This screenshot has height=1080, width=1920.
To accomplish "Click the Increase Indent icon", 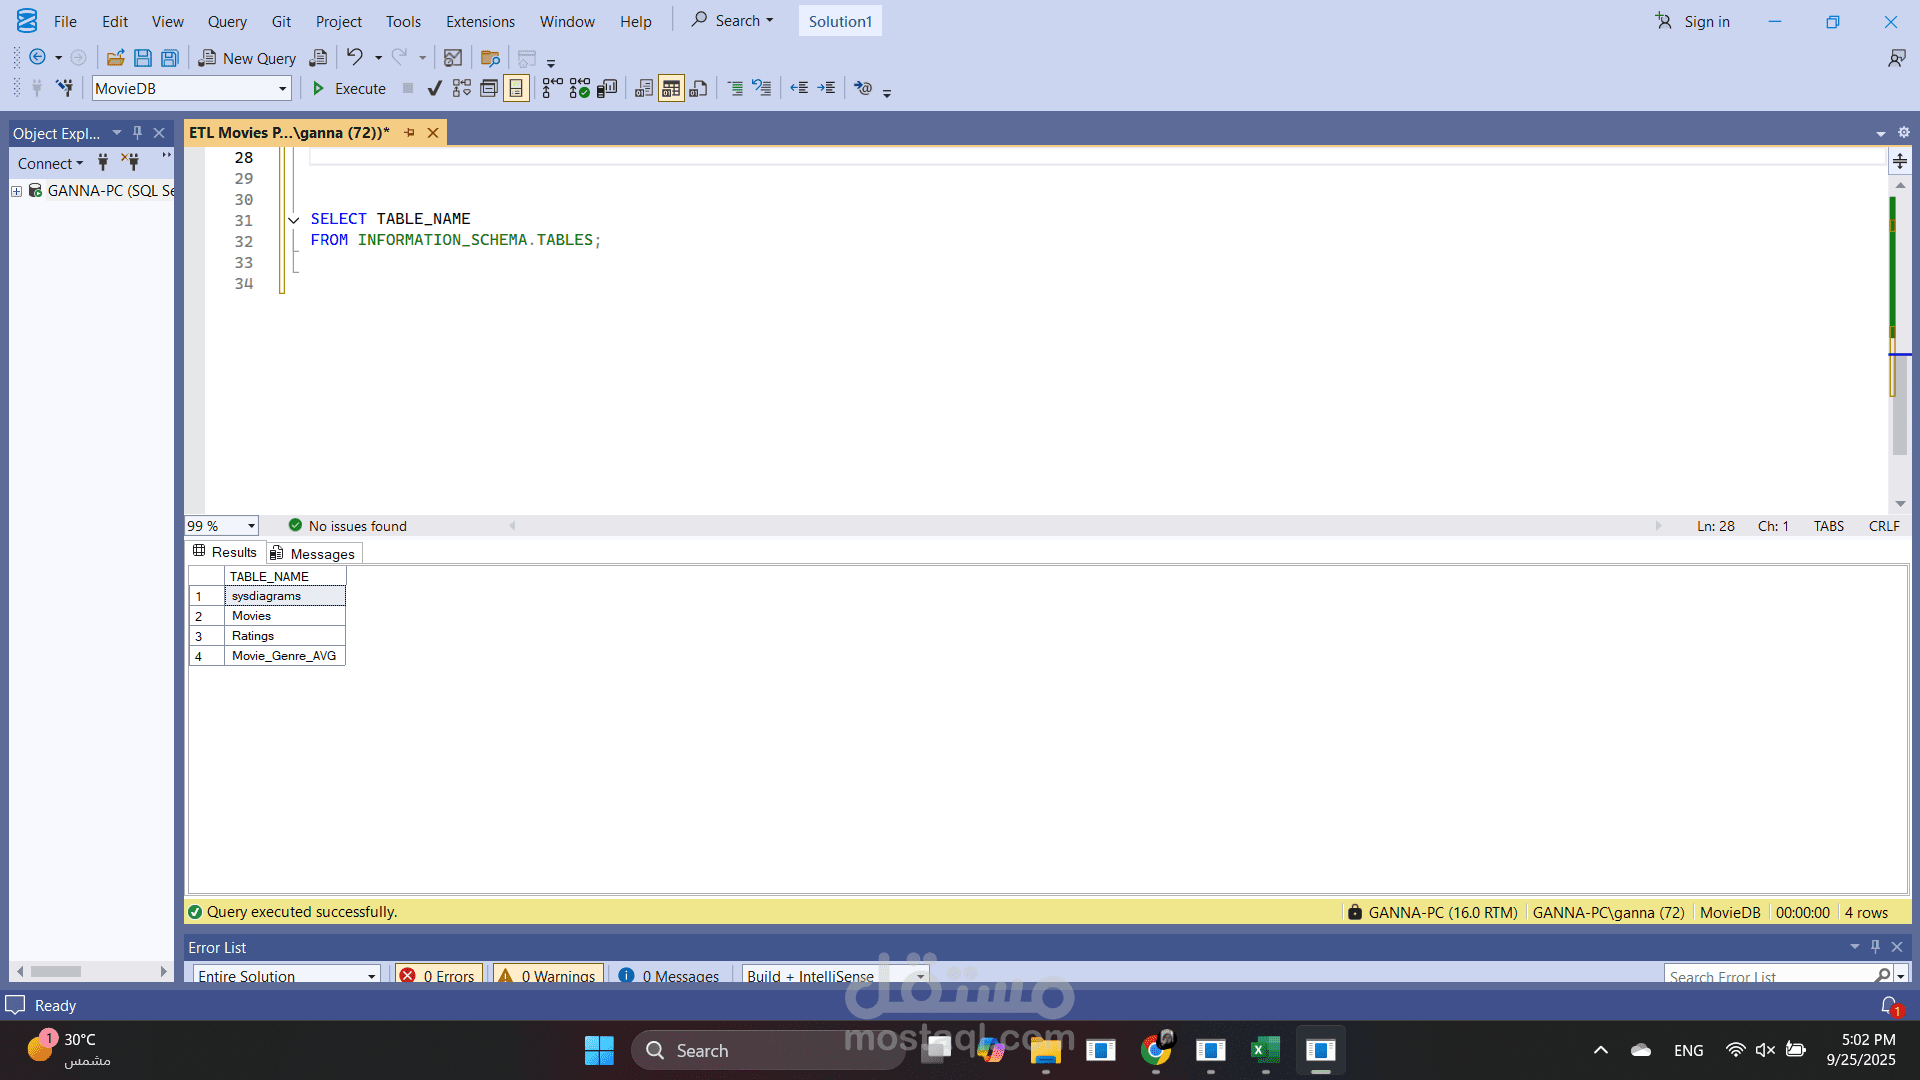I will (826, 88).
